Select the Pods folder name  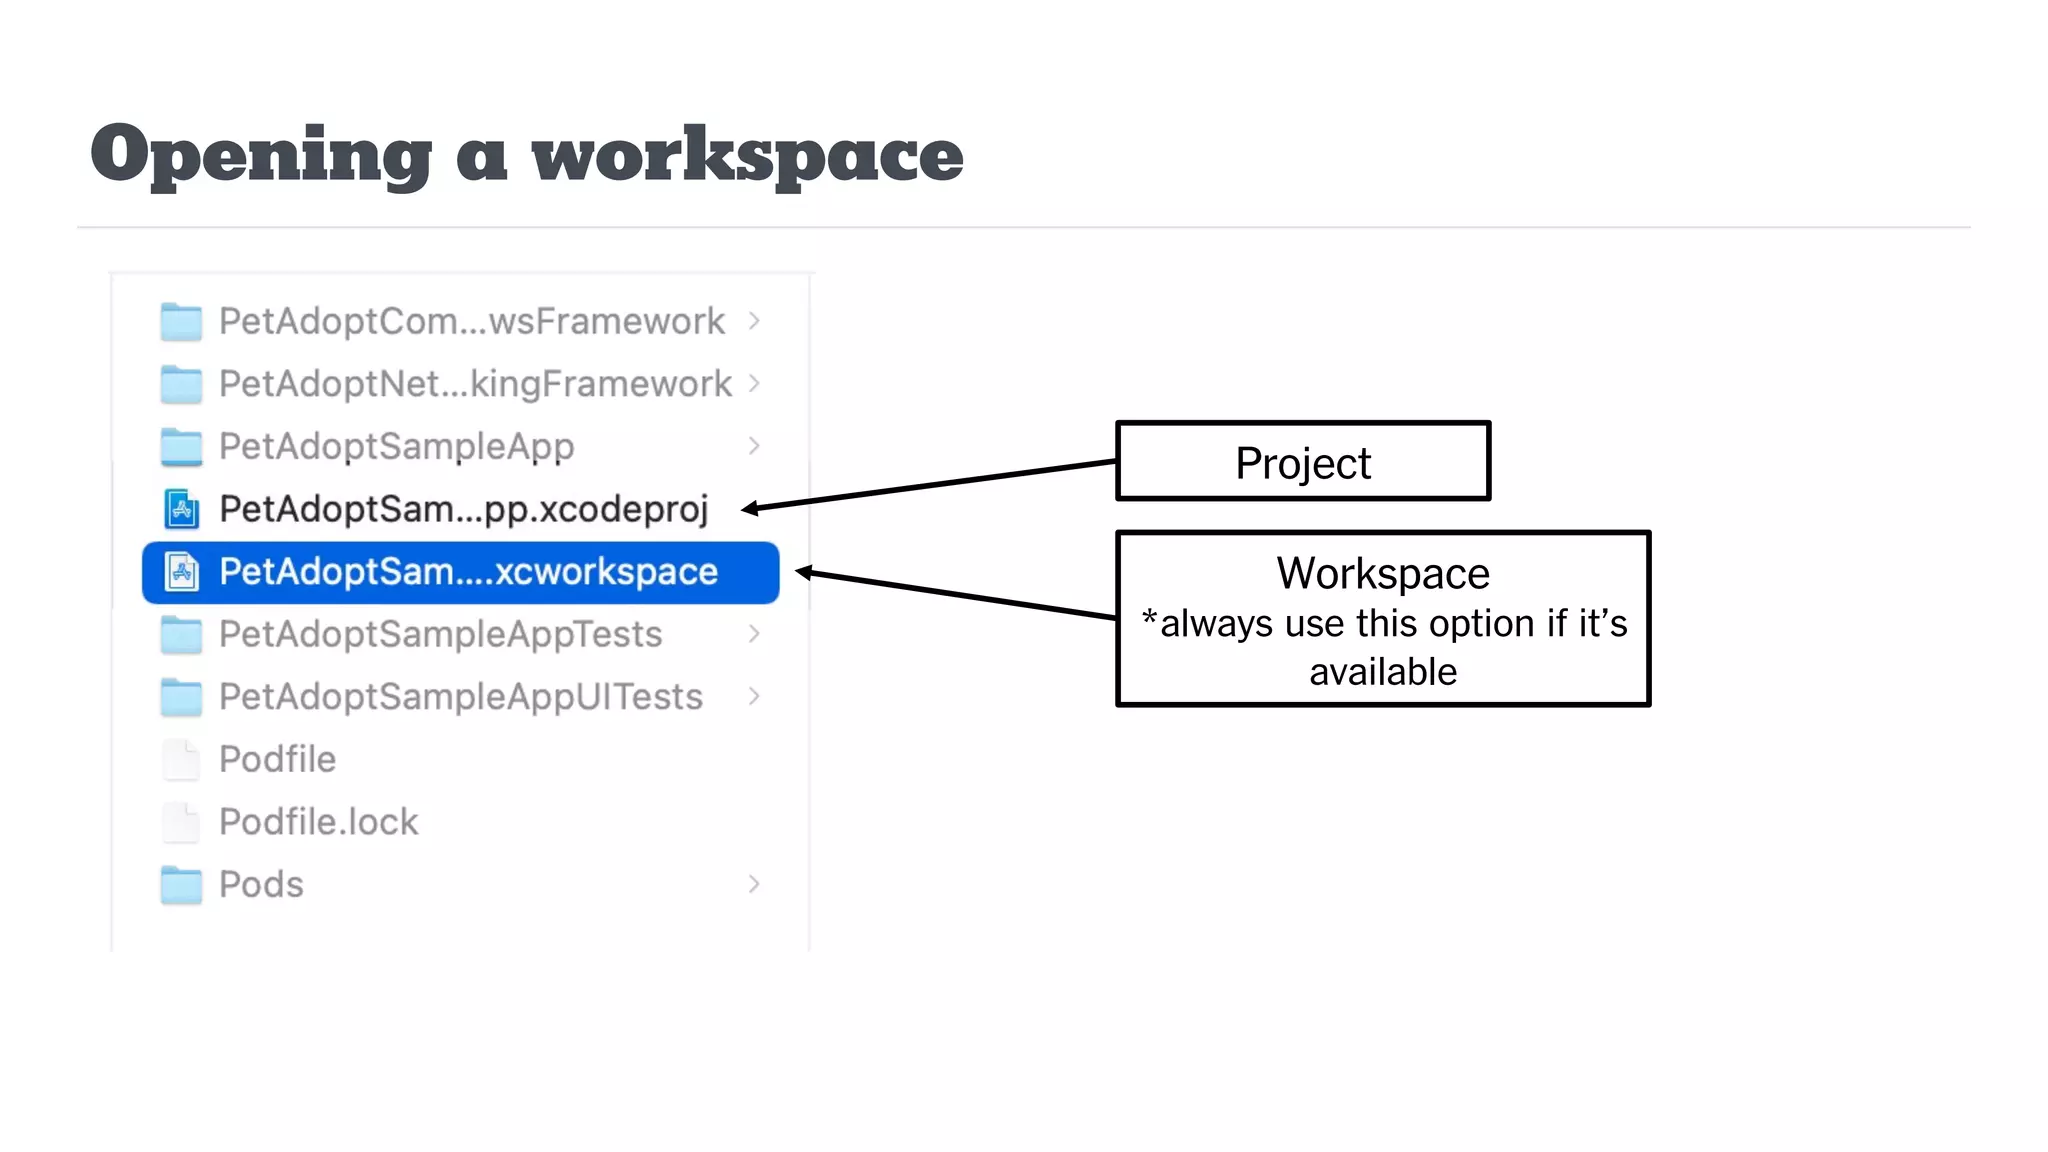pyautogui.click(x=261, y=884)
